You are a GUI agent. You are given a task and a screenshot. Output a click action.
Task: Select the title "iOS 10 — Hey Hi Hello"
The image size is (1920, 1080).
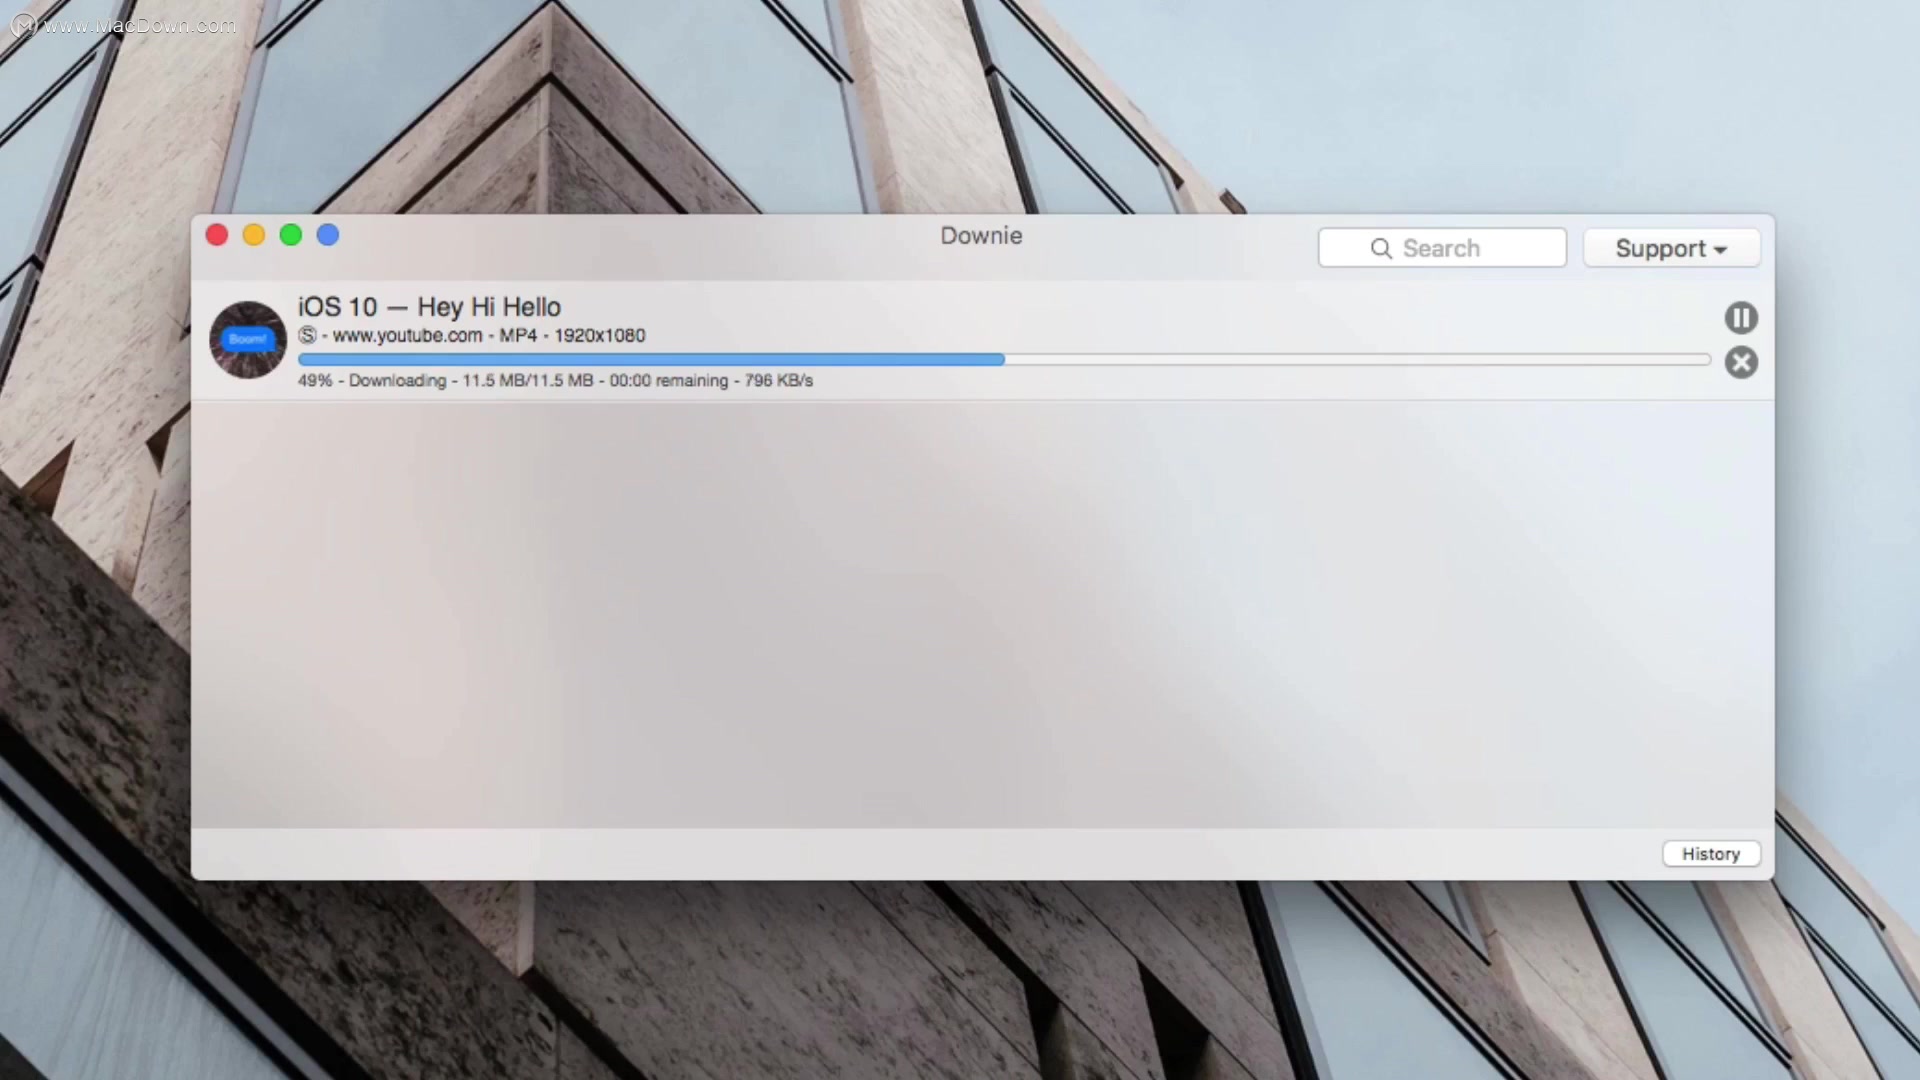coord(429,307)
